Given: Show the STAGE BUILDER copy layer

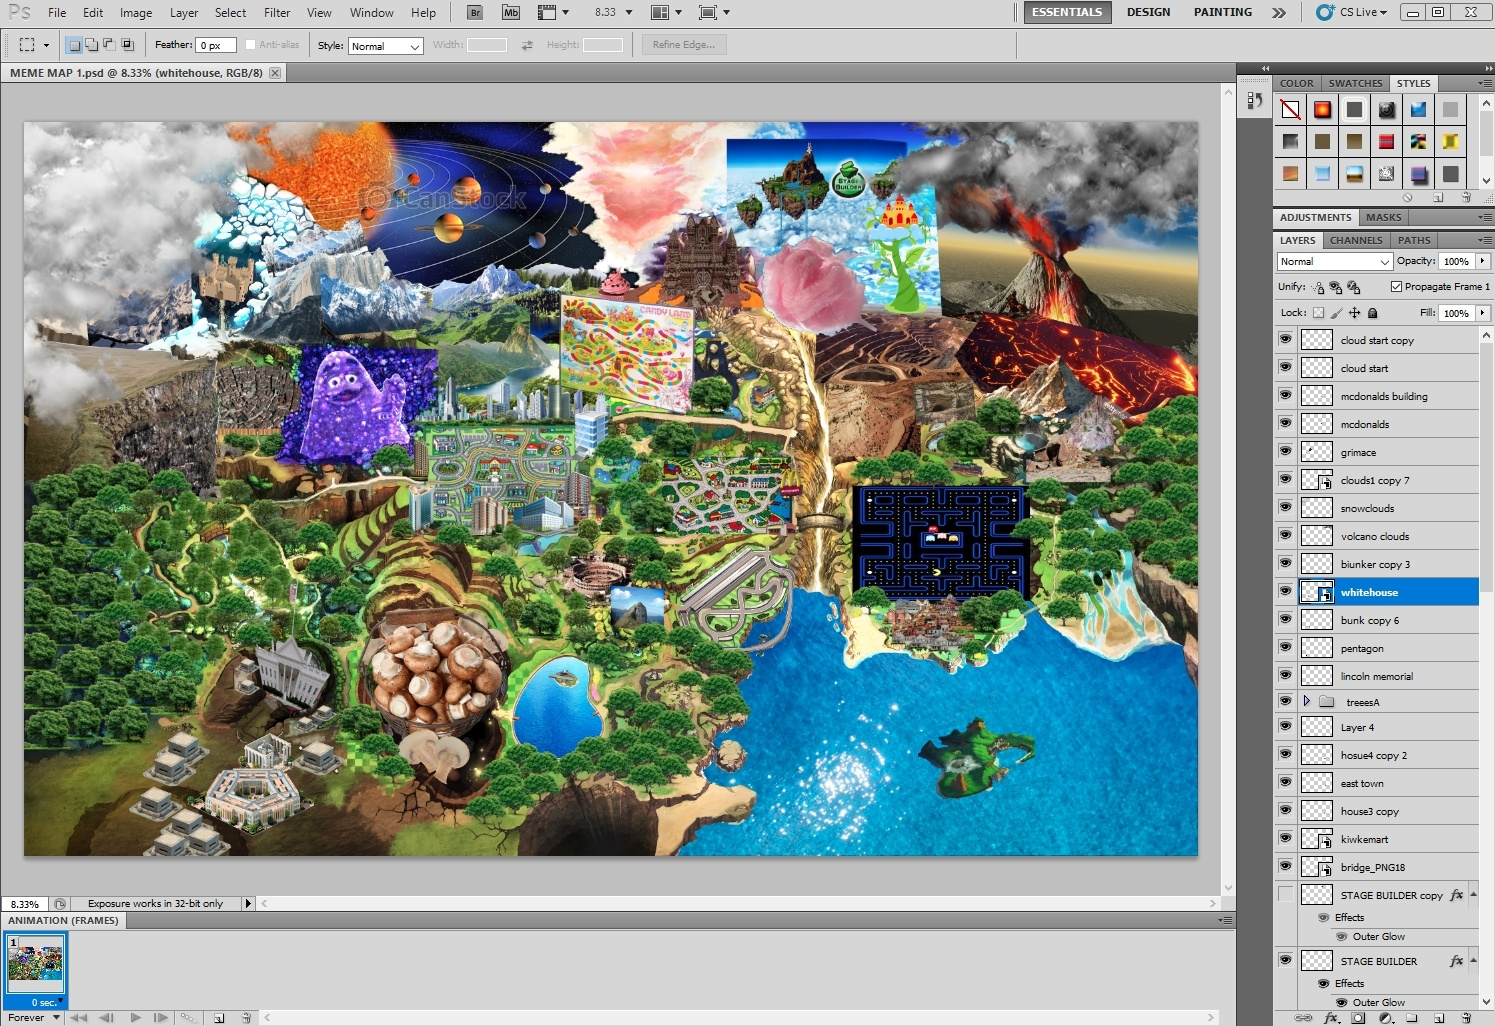Looking at the screenshot, I should coord(1285,894).
